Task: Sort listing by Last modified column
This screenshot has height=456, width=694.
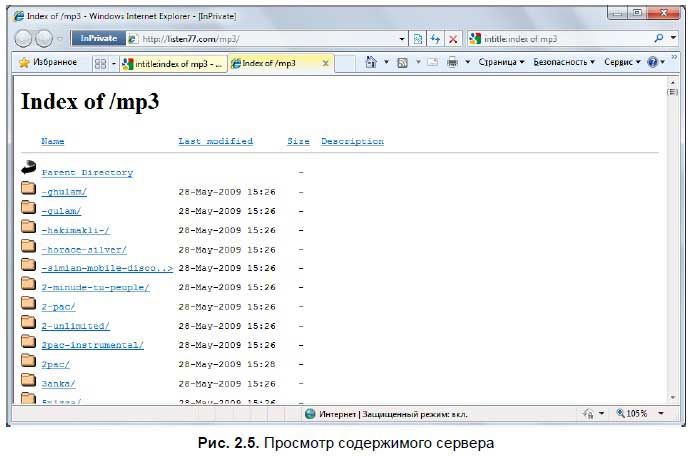Action: tap(215, 142)
